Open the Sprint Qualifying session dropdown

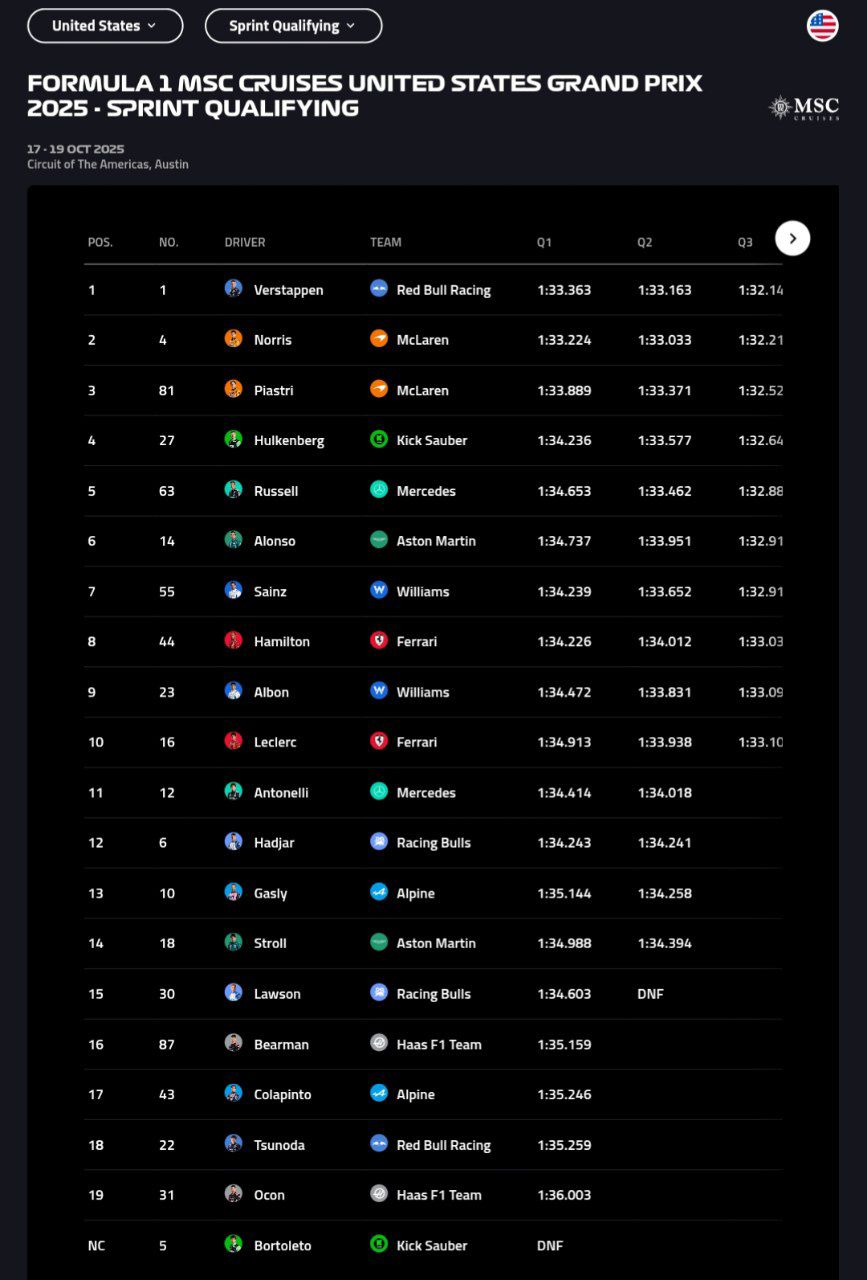(x=293, y=25)
